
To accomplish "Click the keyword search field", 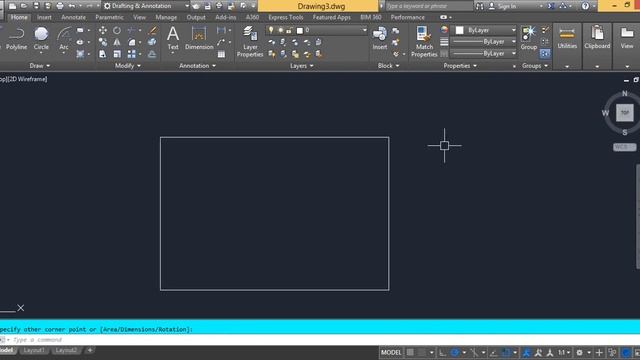I will click(x=429, y=6).
